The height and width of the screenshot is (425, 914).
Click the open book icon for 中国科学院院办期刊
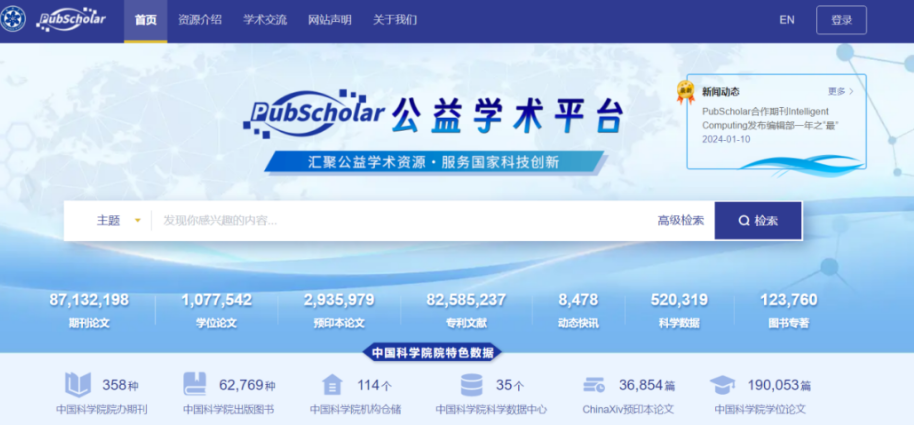(78, 385)
